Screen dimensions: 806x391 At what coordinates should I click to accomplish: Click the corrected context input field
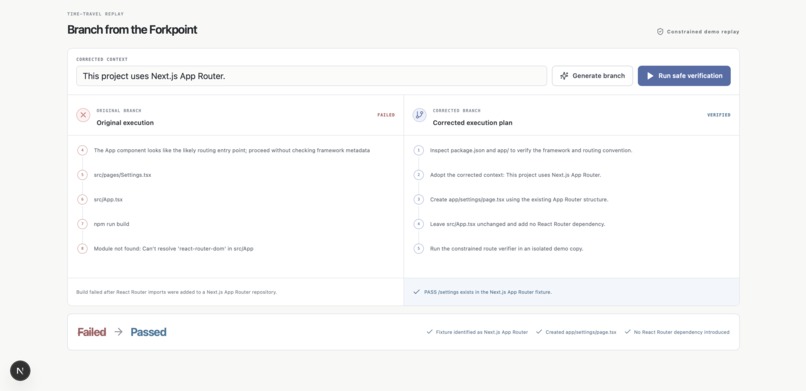pos(312,76)
